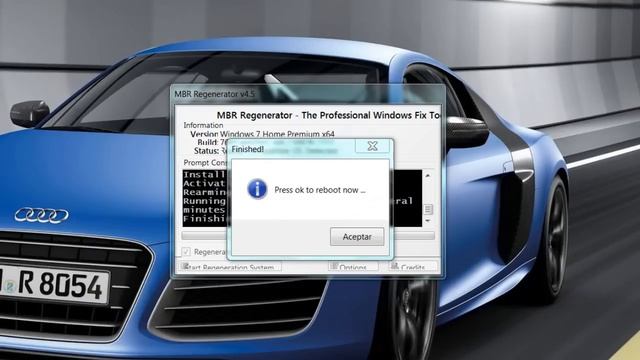The height and width of the screenshot is (360, 640).
Task: Click the 'Press ok to reboot now ...' message
Action: [x=320, y=190]
